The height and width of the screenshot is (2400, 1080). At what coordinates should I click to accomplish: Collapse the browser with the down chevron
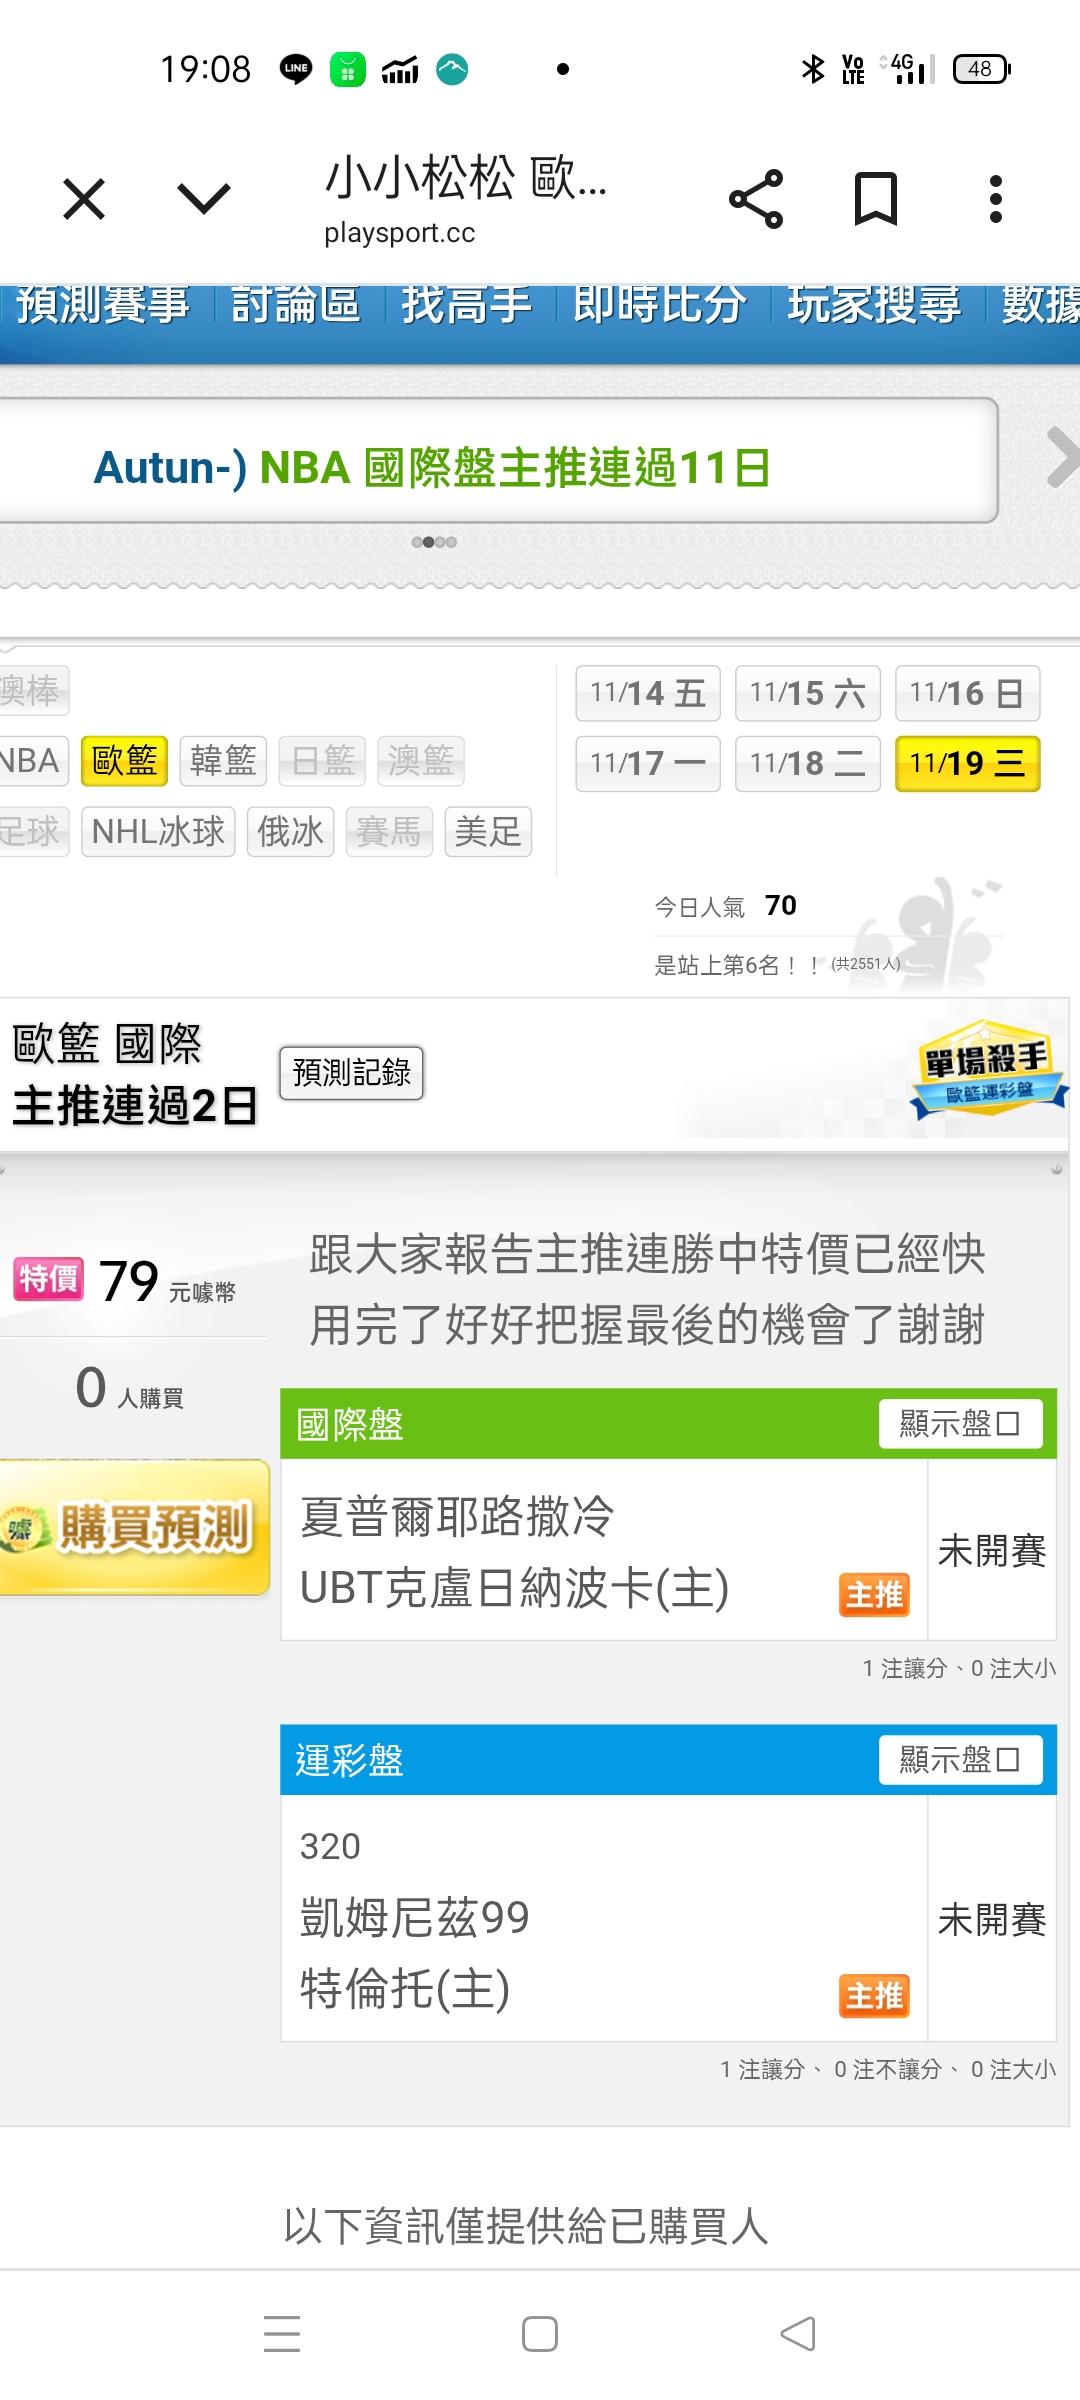(204, 199)
